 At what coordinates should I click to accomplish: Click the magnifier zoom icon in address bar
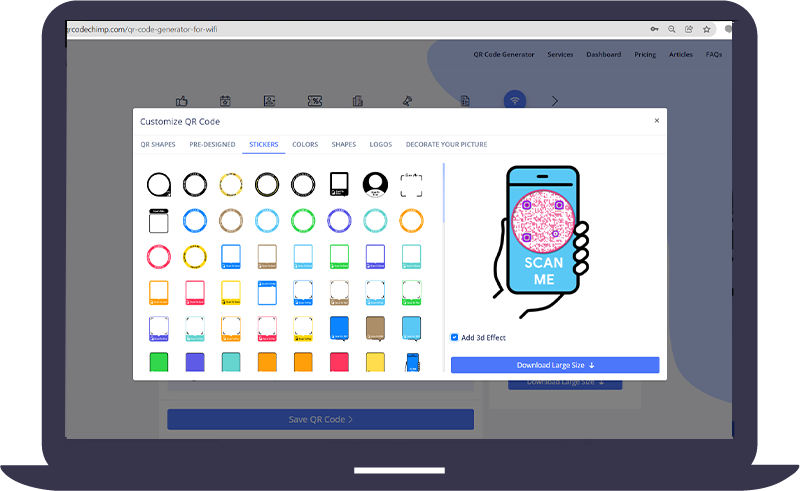(672, 29)
